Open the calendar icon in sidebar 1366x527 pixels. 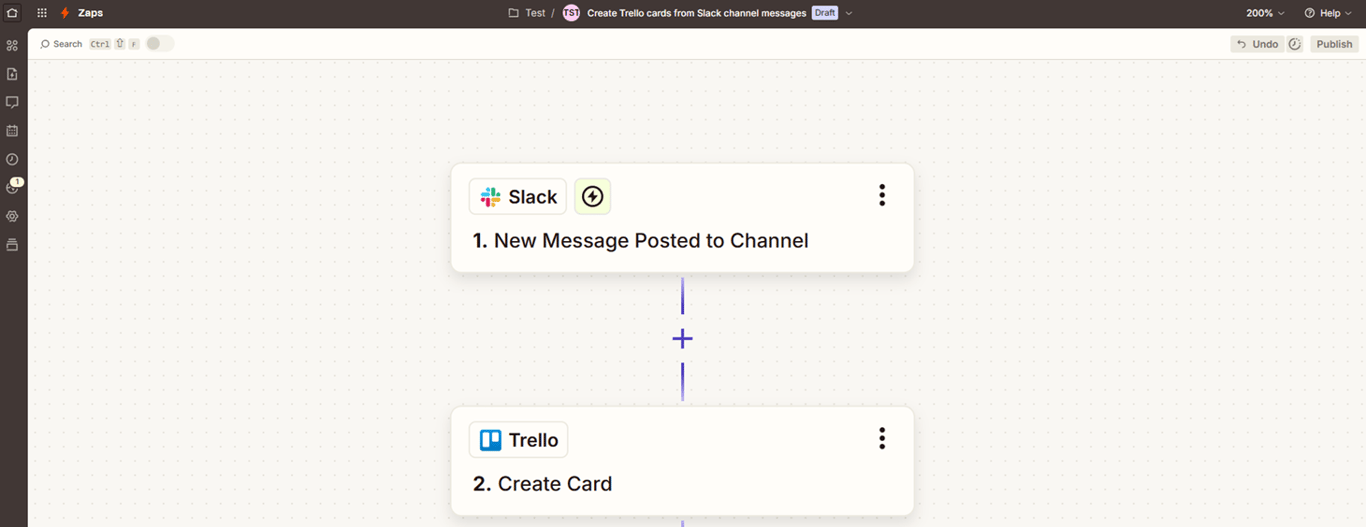click(12, 130)
